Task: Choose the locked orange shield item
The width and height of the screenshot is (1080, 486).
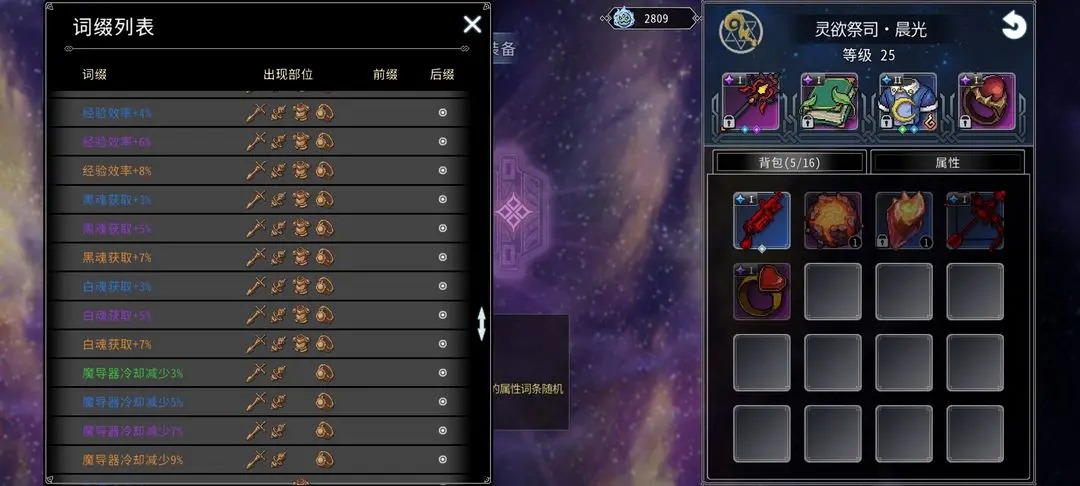Action: [x=904, y=220]
